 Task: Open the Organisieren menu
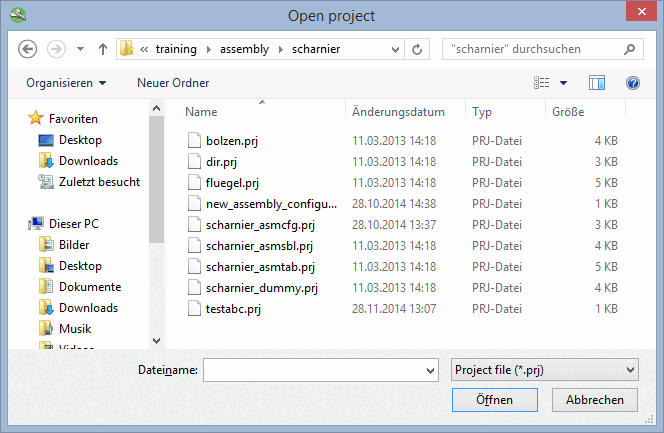click(66, 83)
